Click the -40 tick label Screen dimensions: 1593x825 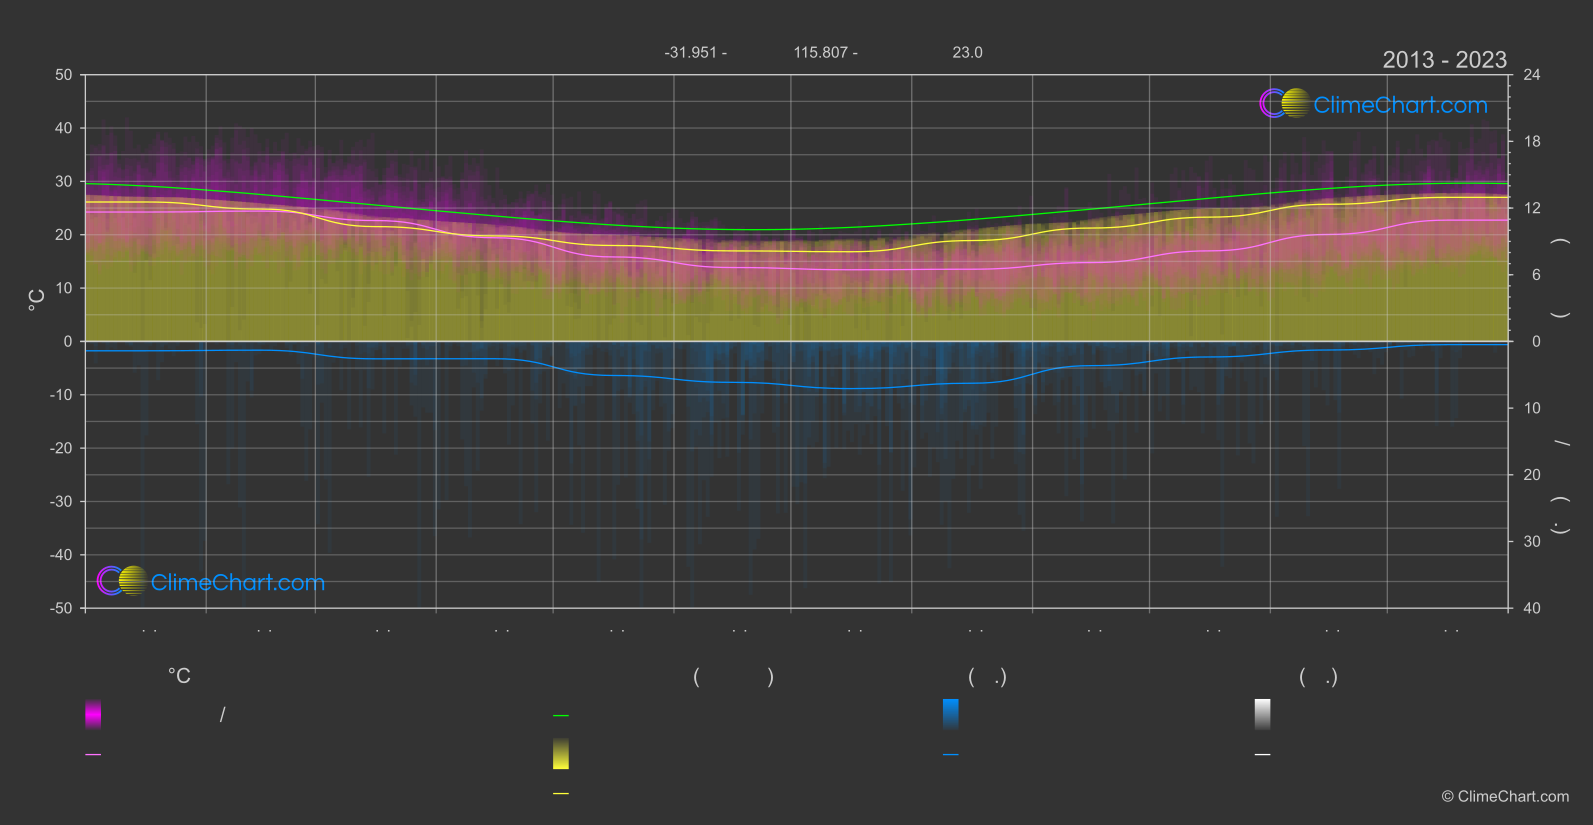pyautogui.click(x=61, y=555)
